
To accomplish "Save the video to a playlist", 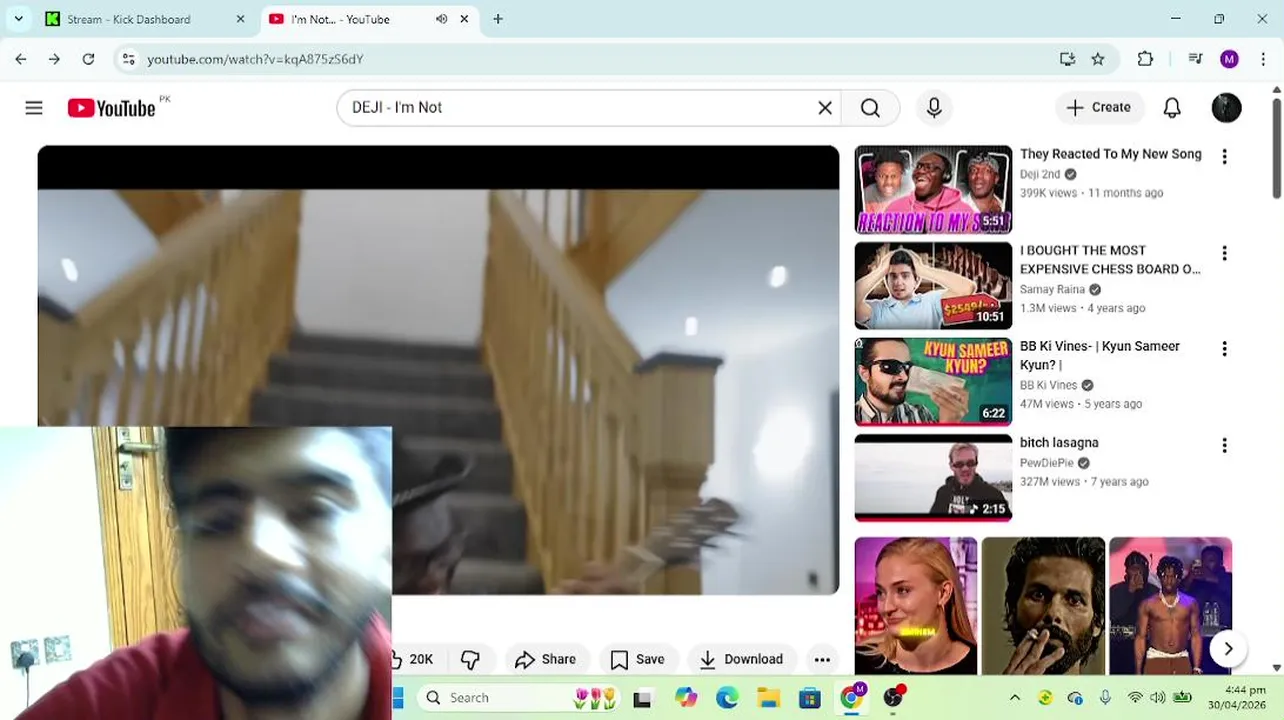I will coord(637,659).
